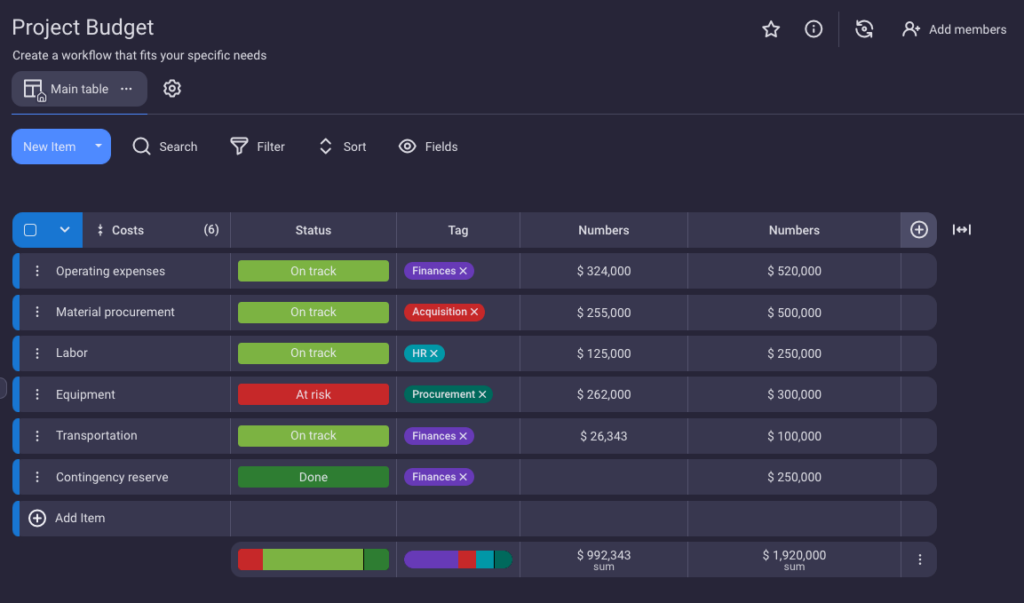The height and width of the screenshot is (603, 1024).
Task: Add a new column with the plus icon
Action: [918, 230]
